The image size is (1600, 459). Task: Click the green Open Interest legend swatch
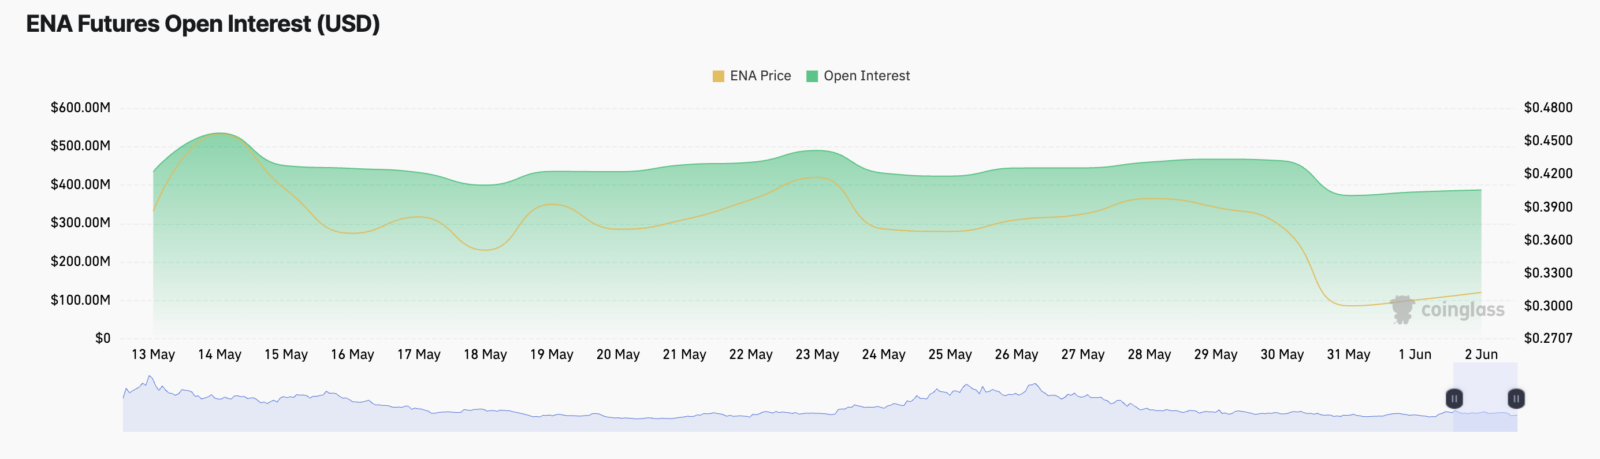812,76
